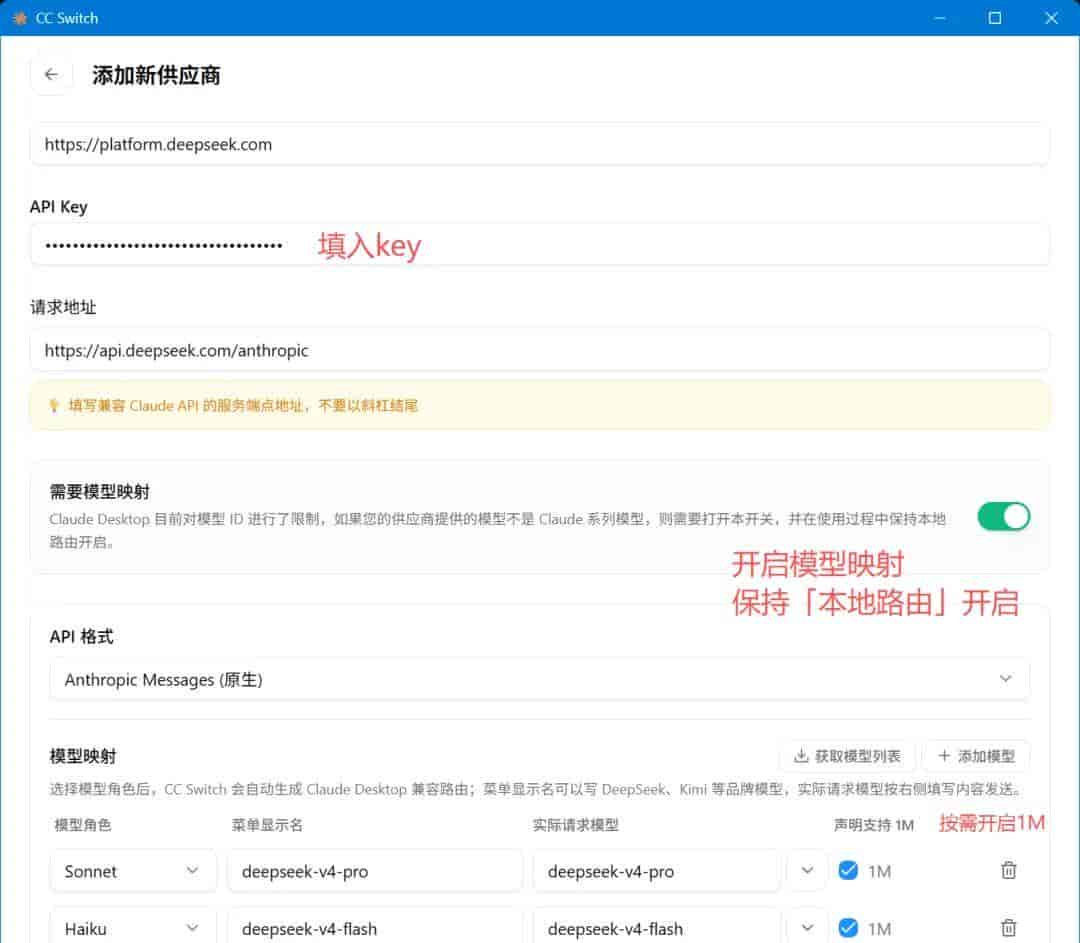This screenshot has height=943, width=1080.
Task: Click the yellow Claude API endpoint hint
Action: (x=539, y=406)
